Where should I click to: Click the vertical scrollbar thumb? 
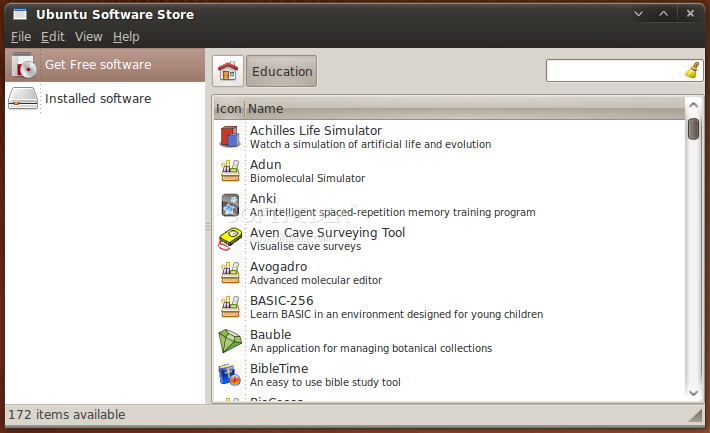pos(693,129)
